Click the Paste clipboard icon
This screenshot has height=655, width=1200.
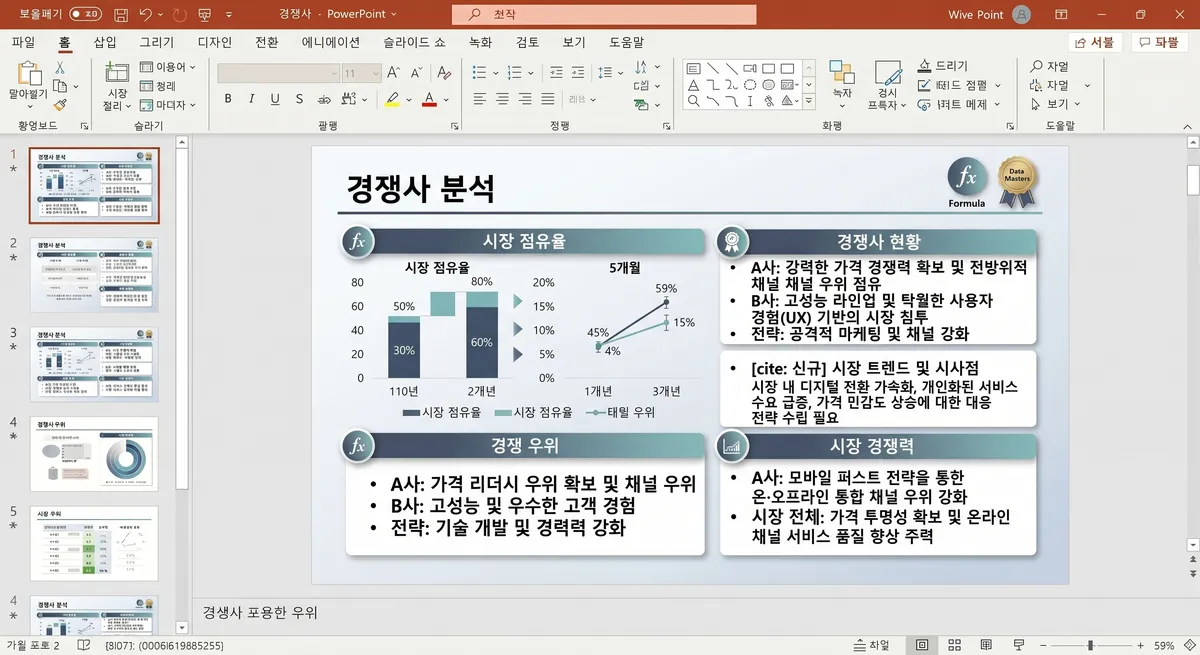click(x=29, y=73)
